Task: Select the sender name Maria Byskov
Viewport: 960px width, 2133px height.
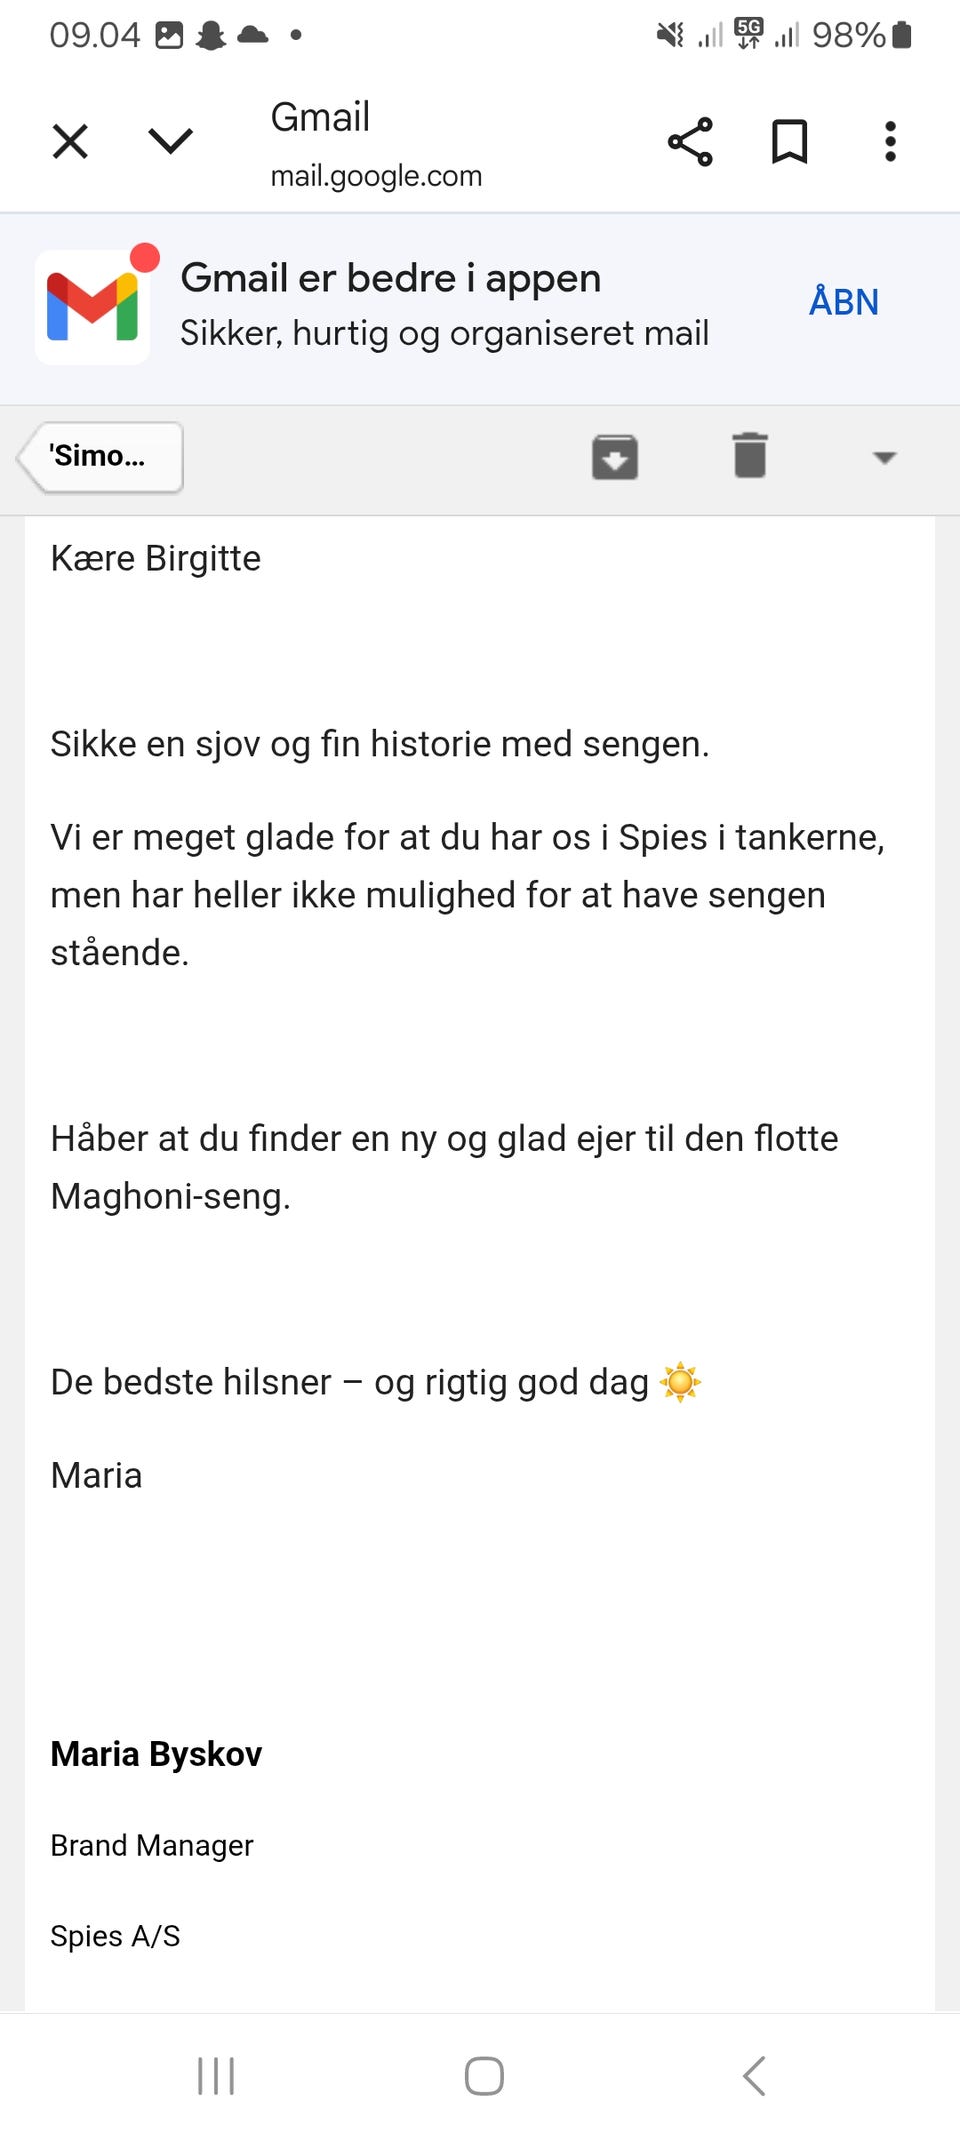Action: (156, 1753)
